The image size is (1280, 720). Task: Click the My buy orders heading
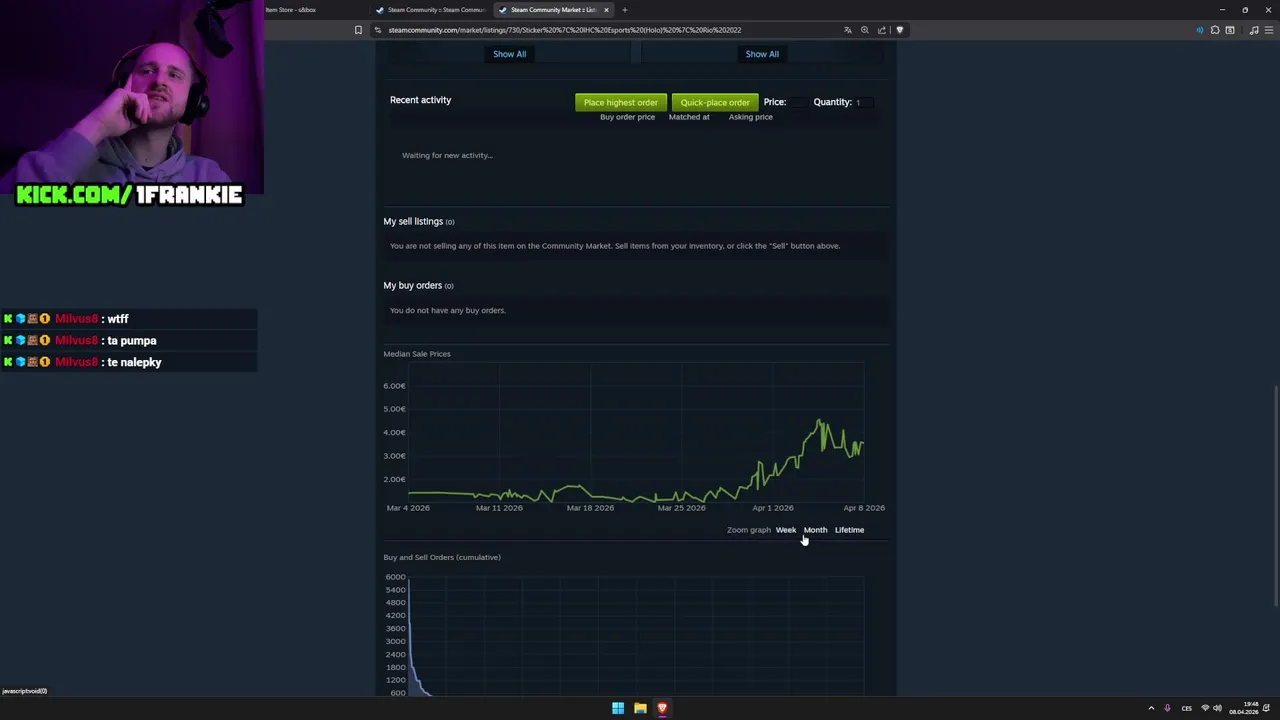point(412,285)
